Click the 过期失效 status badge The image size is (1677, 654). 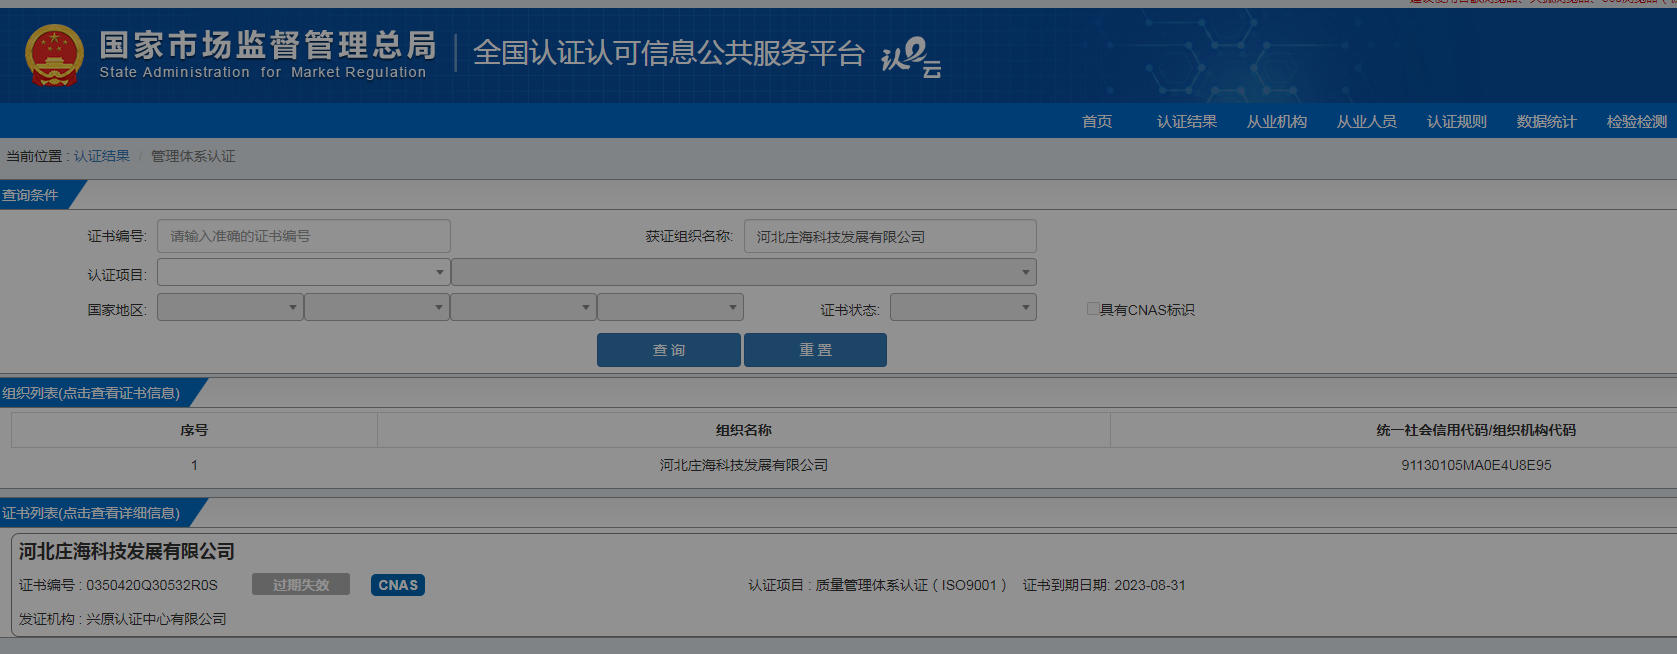point(301,585)
